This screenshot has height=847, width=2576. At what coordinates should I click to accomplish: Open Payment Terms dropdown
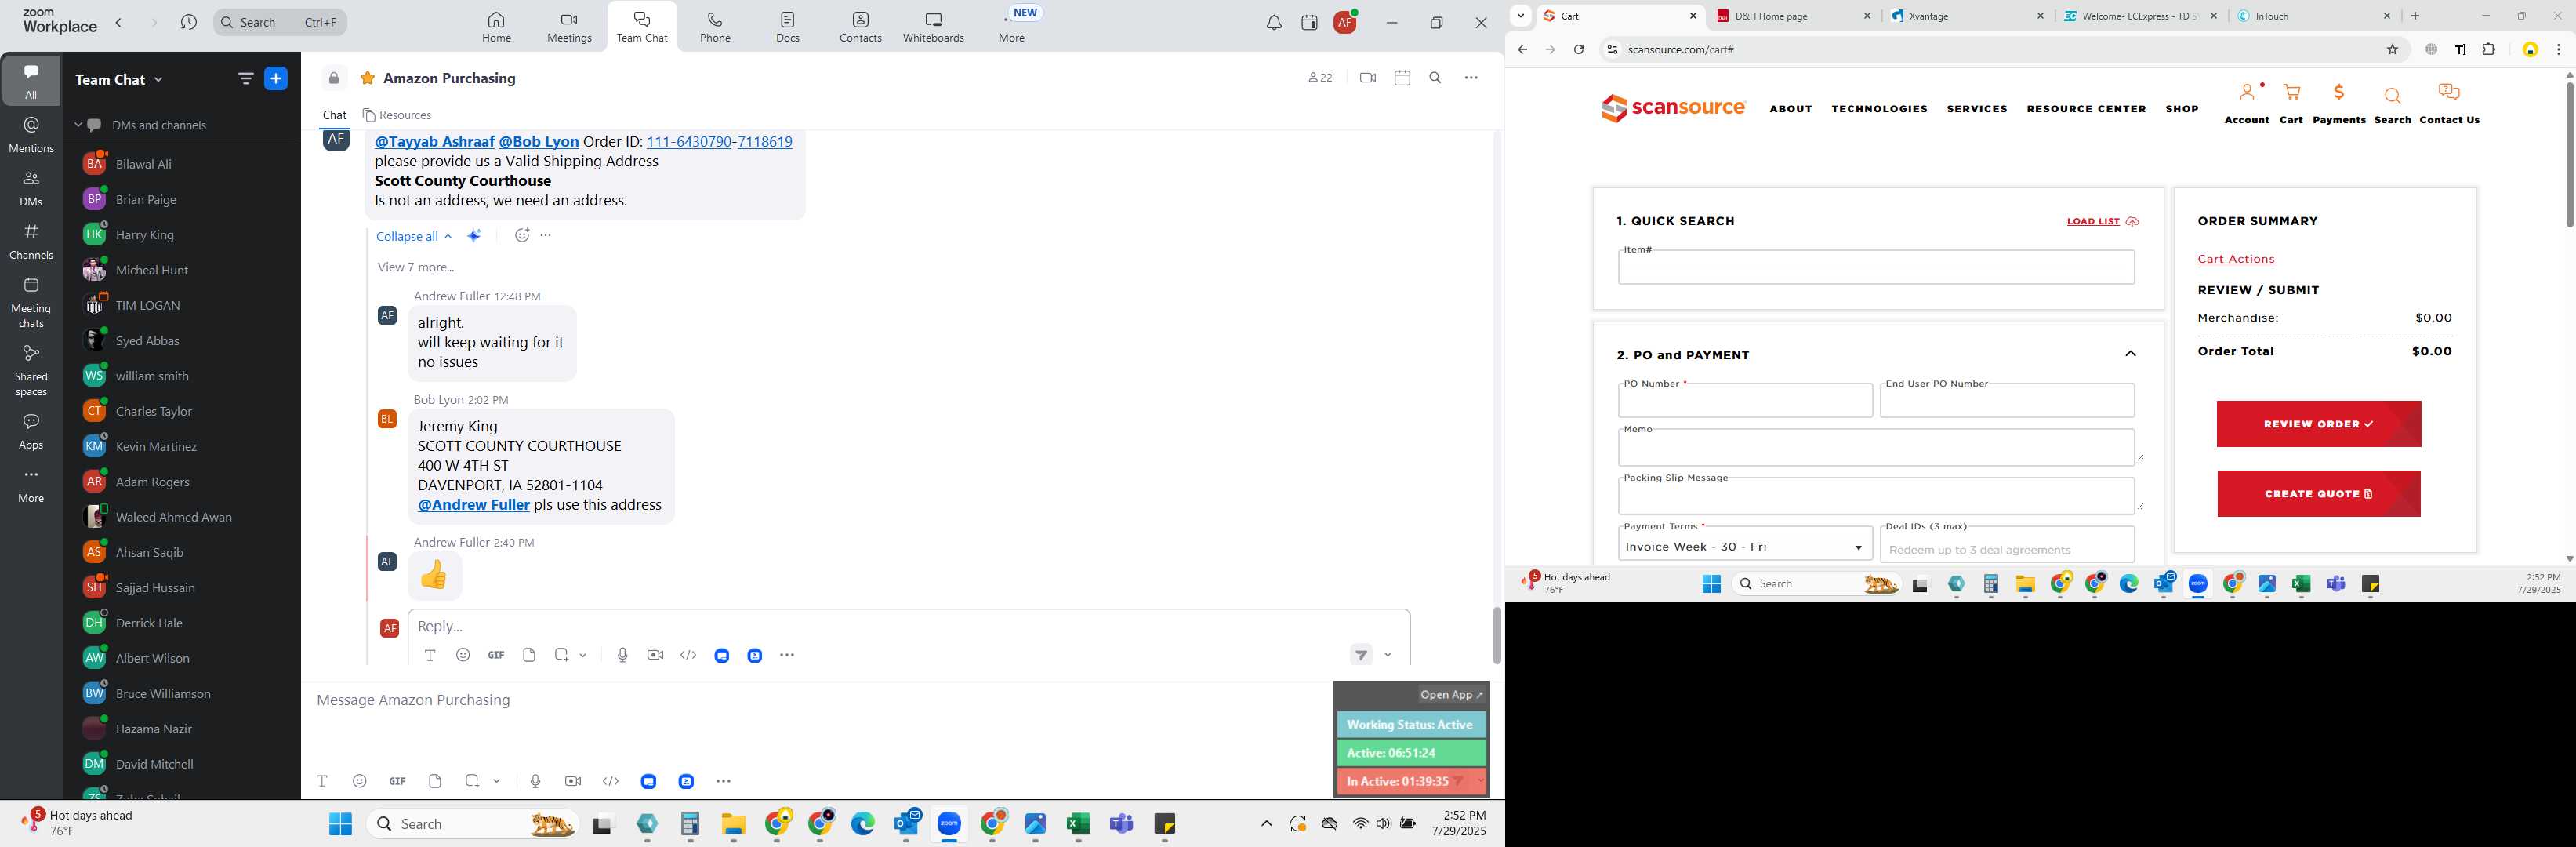click(1745, 547)
